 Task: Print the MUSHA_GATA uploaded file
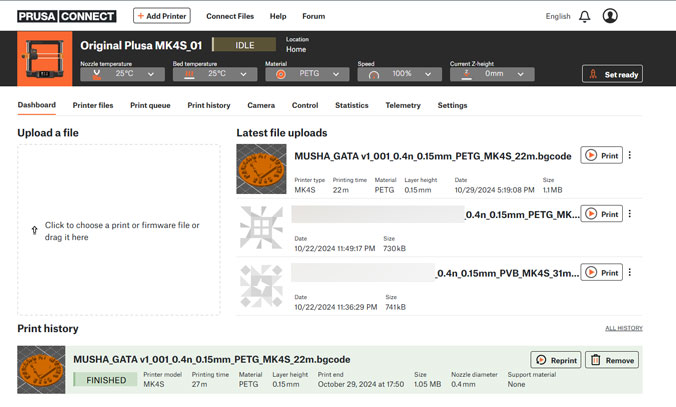tap(601, 155)
